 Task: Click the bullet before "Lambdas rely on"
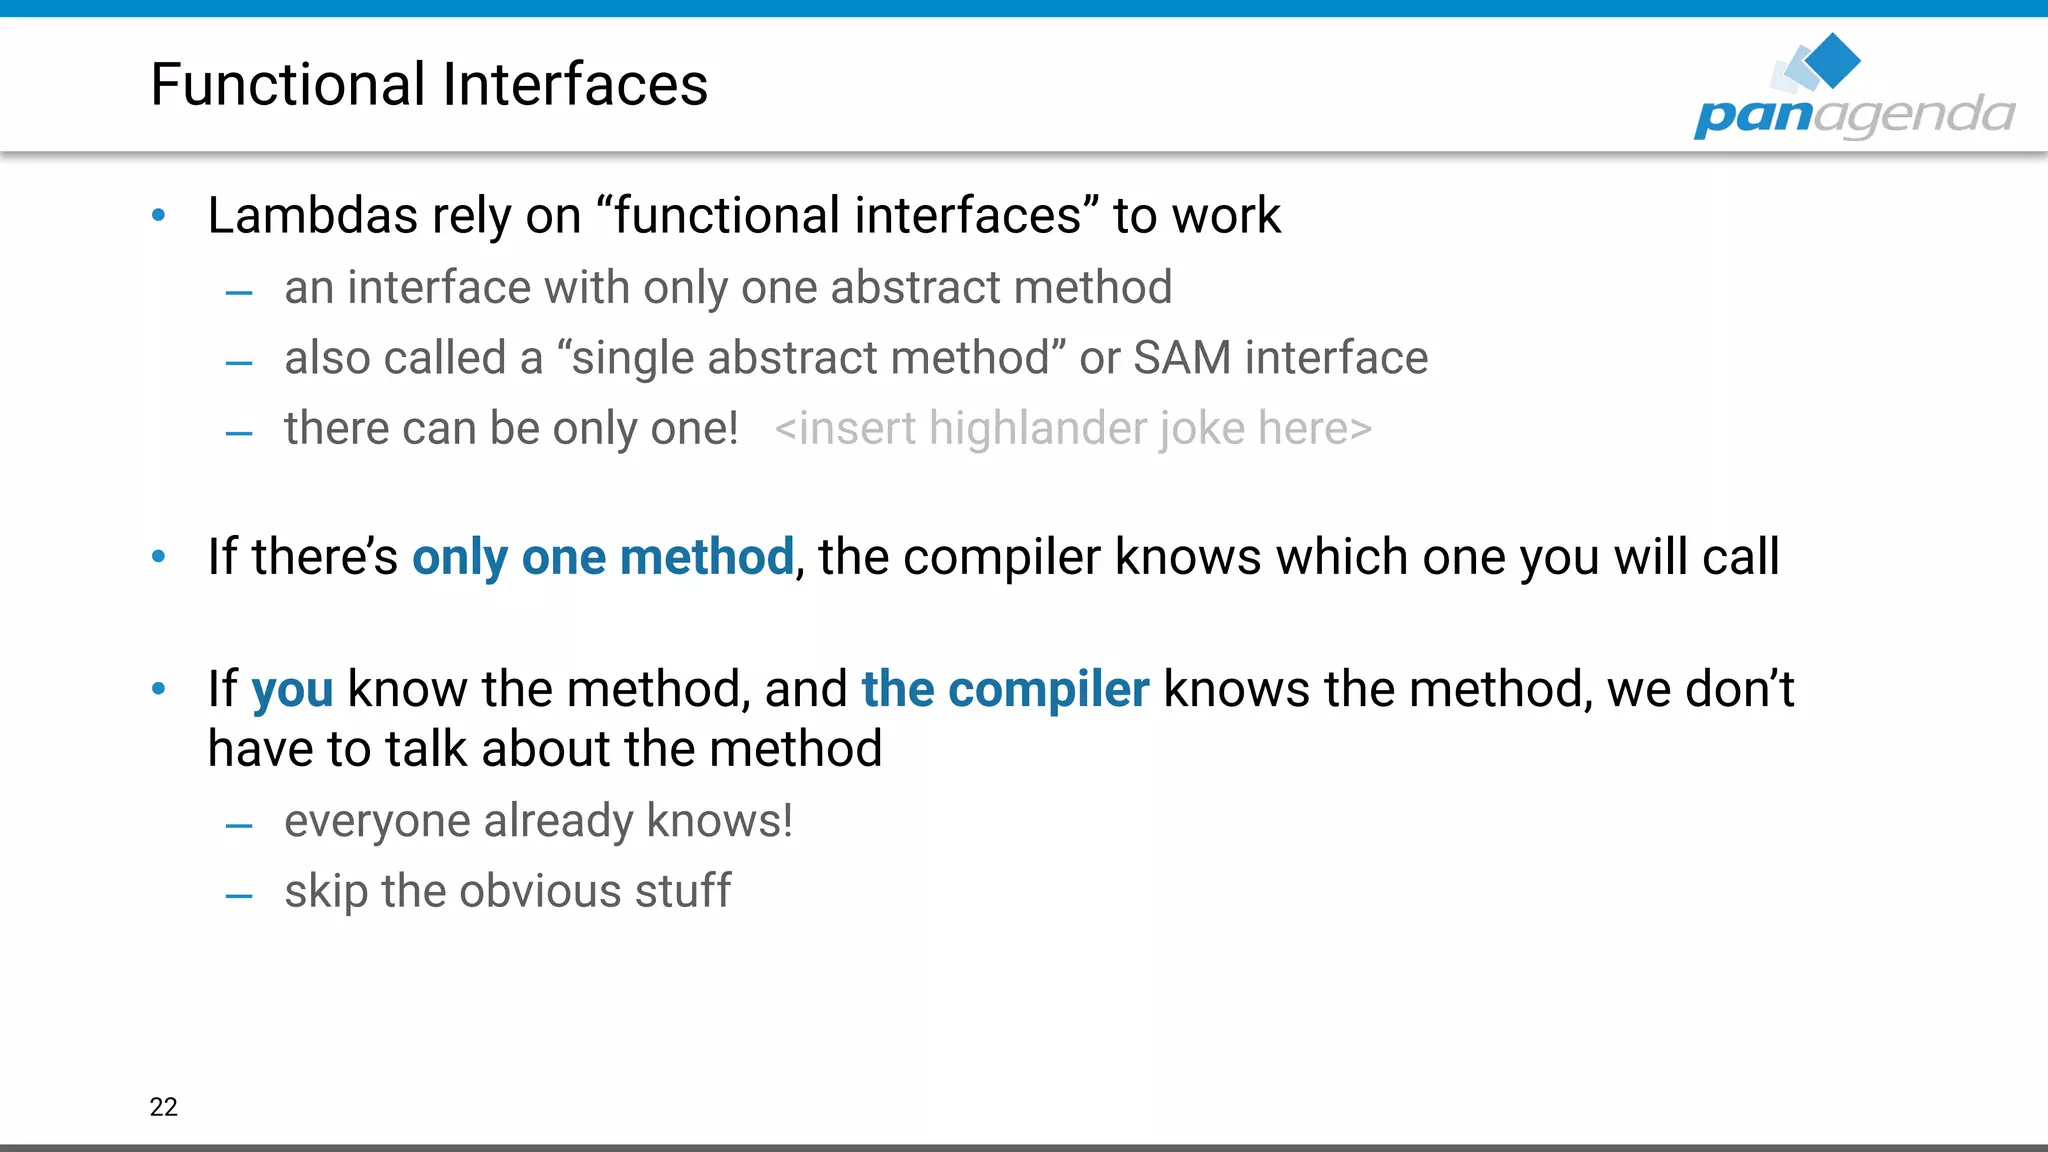pyautogui.click(x=158, y=214)
